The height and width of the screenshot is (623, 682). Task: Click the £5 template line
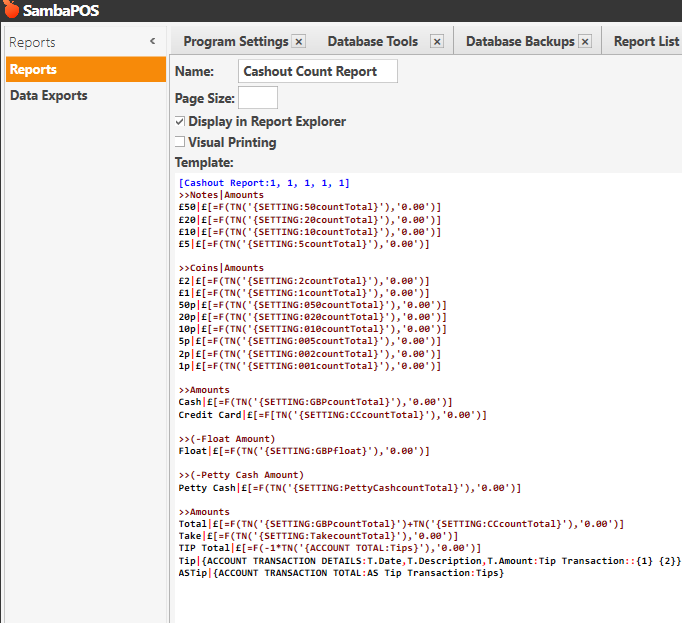[304, 244]
